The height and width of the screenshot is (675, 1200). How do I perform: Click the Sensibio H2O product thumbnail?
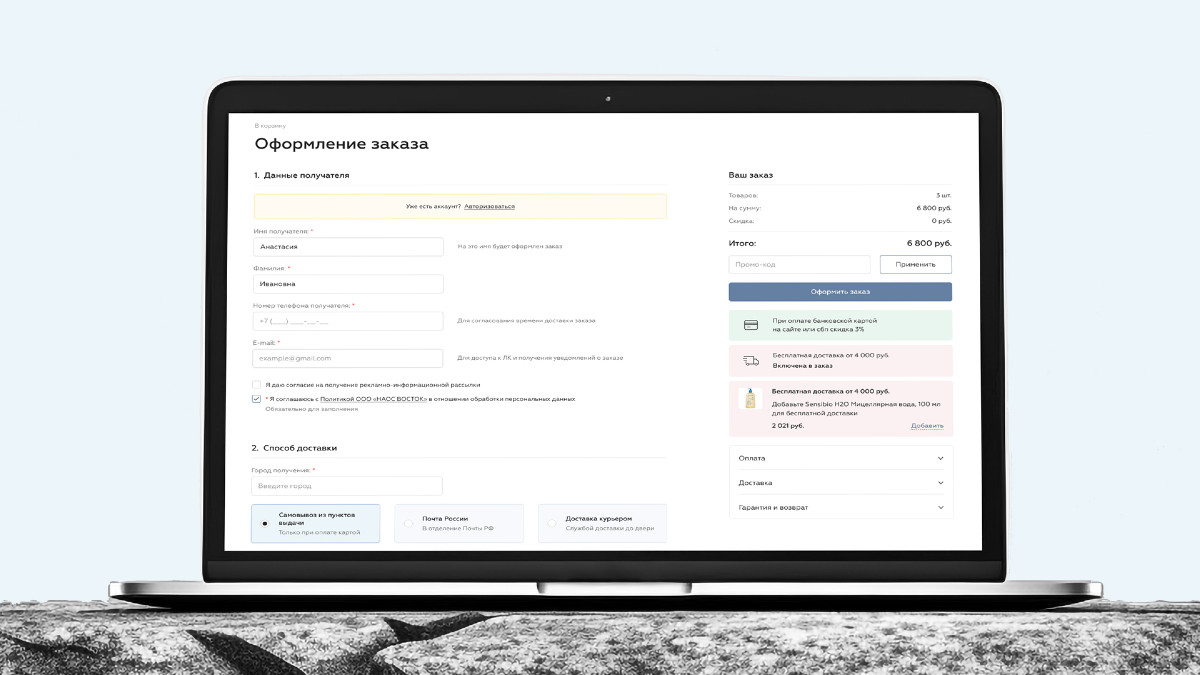coord(750,399)
